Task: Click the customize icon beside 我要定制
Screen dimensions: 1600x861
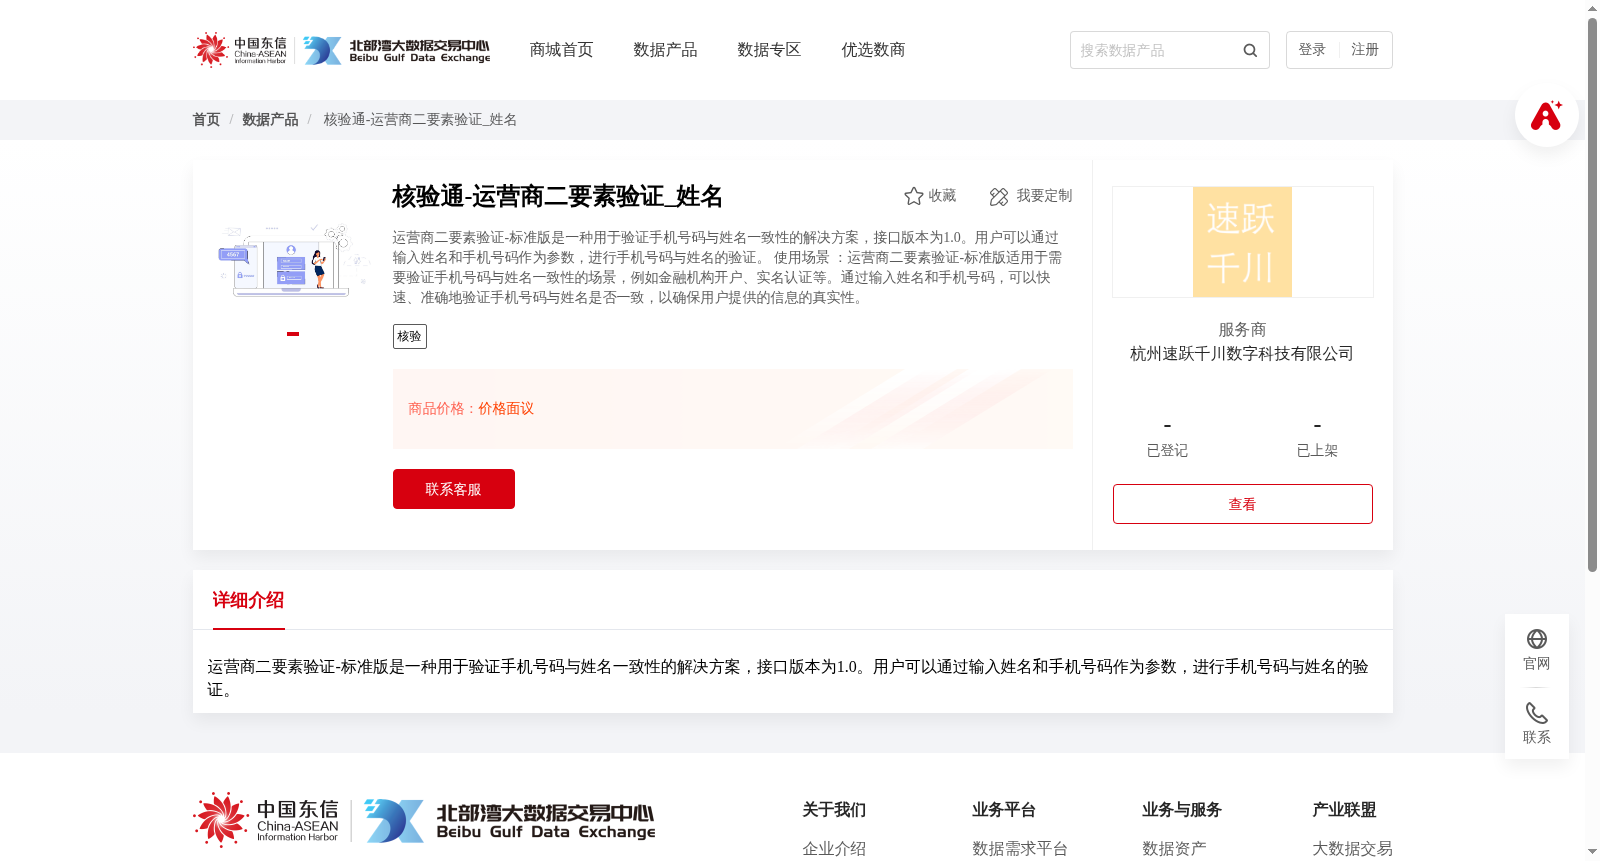Action: tap(999, 197)
